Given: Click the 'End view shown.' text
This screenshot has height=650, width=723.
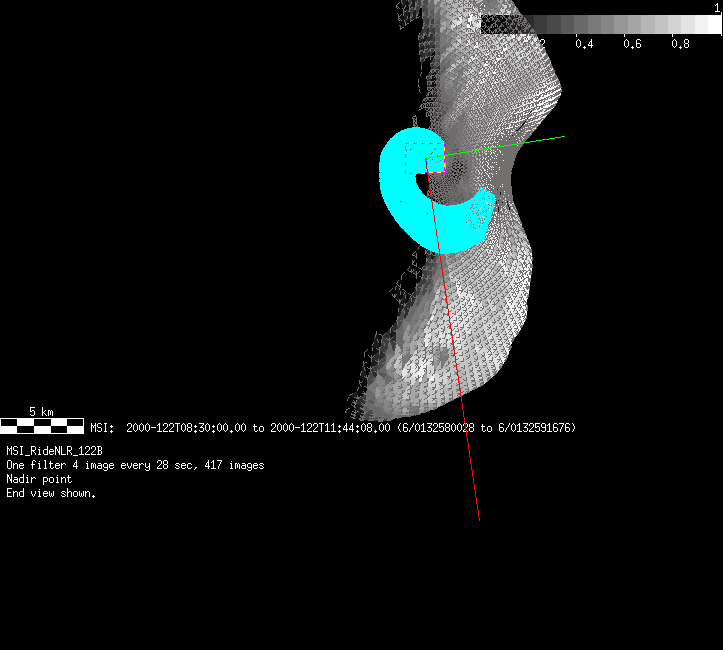Looking at the screenshot, I should click(x=51, y=493).
